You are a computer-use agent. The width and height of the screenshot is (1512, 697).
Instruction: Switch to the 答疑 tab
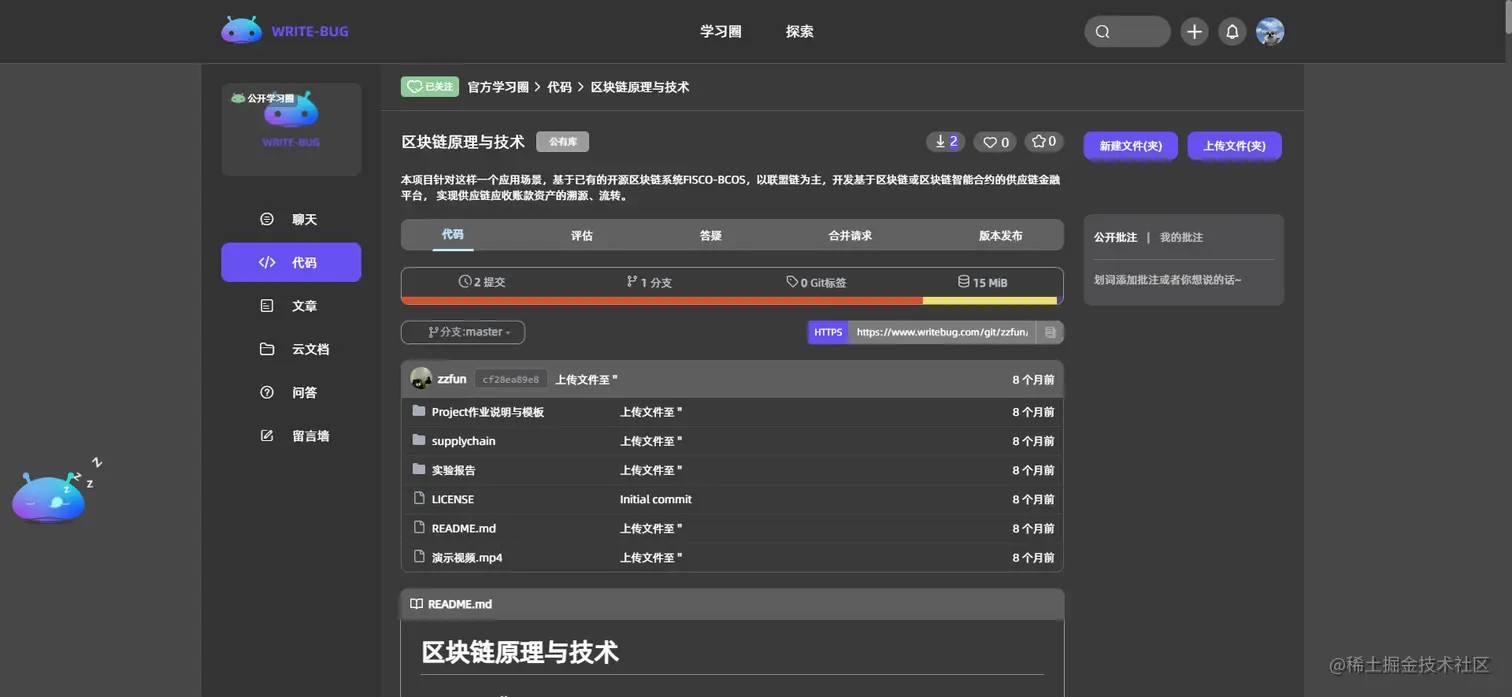point(711,236)
